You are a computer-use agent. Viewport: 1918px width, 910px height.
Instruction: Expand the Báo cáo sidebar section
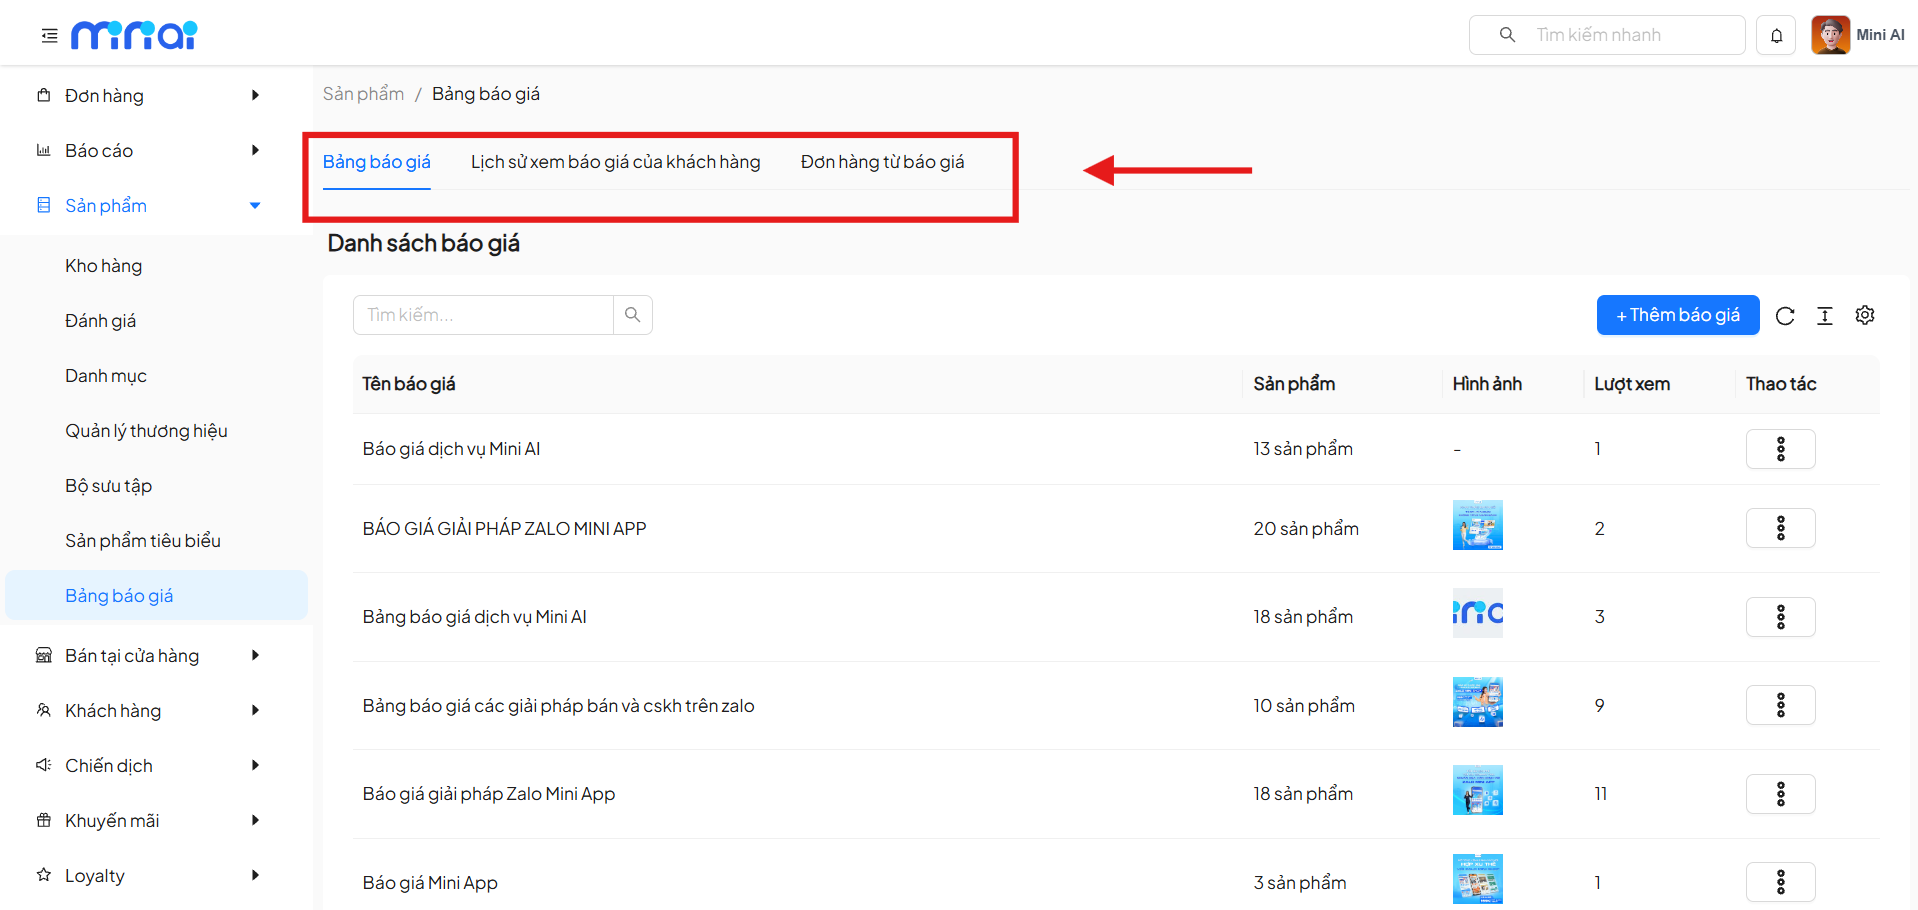[x=148, y=151]
